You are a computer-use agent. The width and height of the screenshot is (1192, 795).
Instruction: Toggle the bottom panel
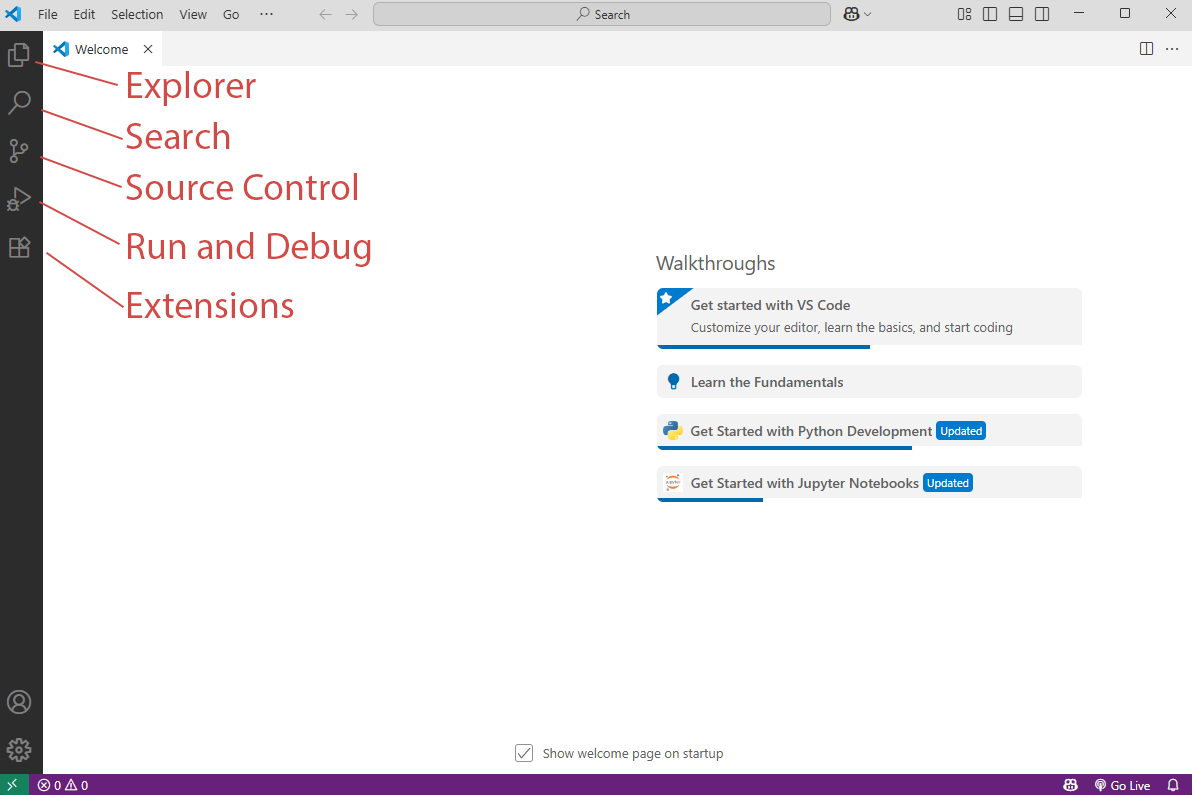coord(1016,14)
